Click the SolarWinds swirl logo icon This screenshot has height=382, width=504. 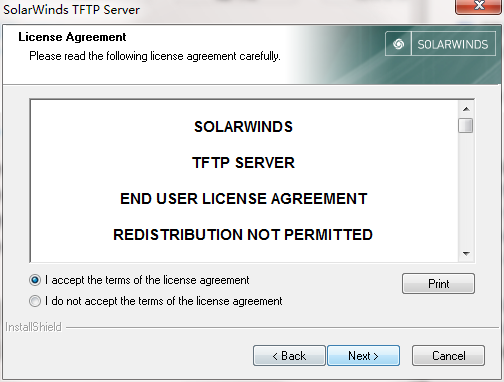click(398, 44)
